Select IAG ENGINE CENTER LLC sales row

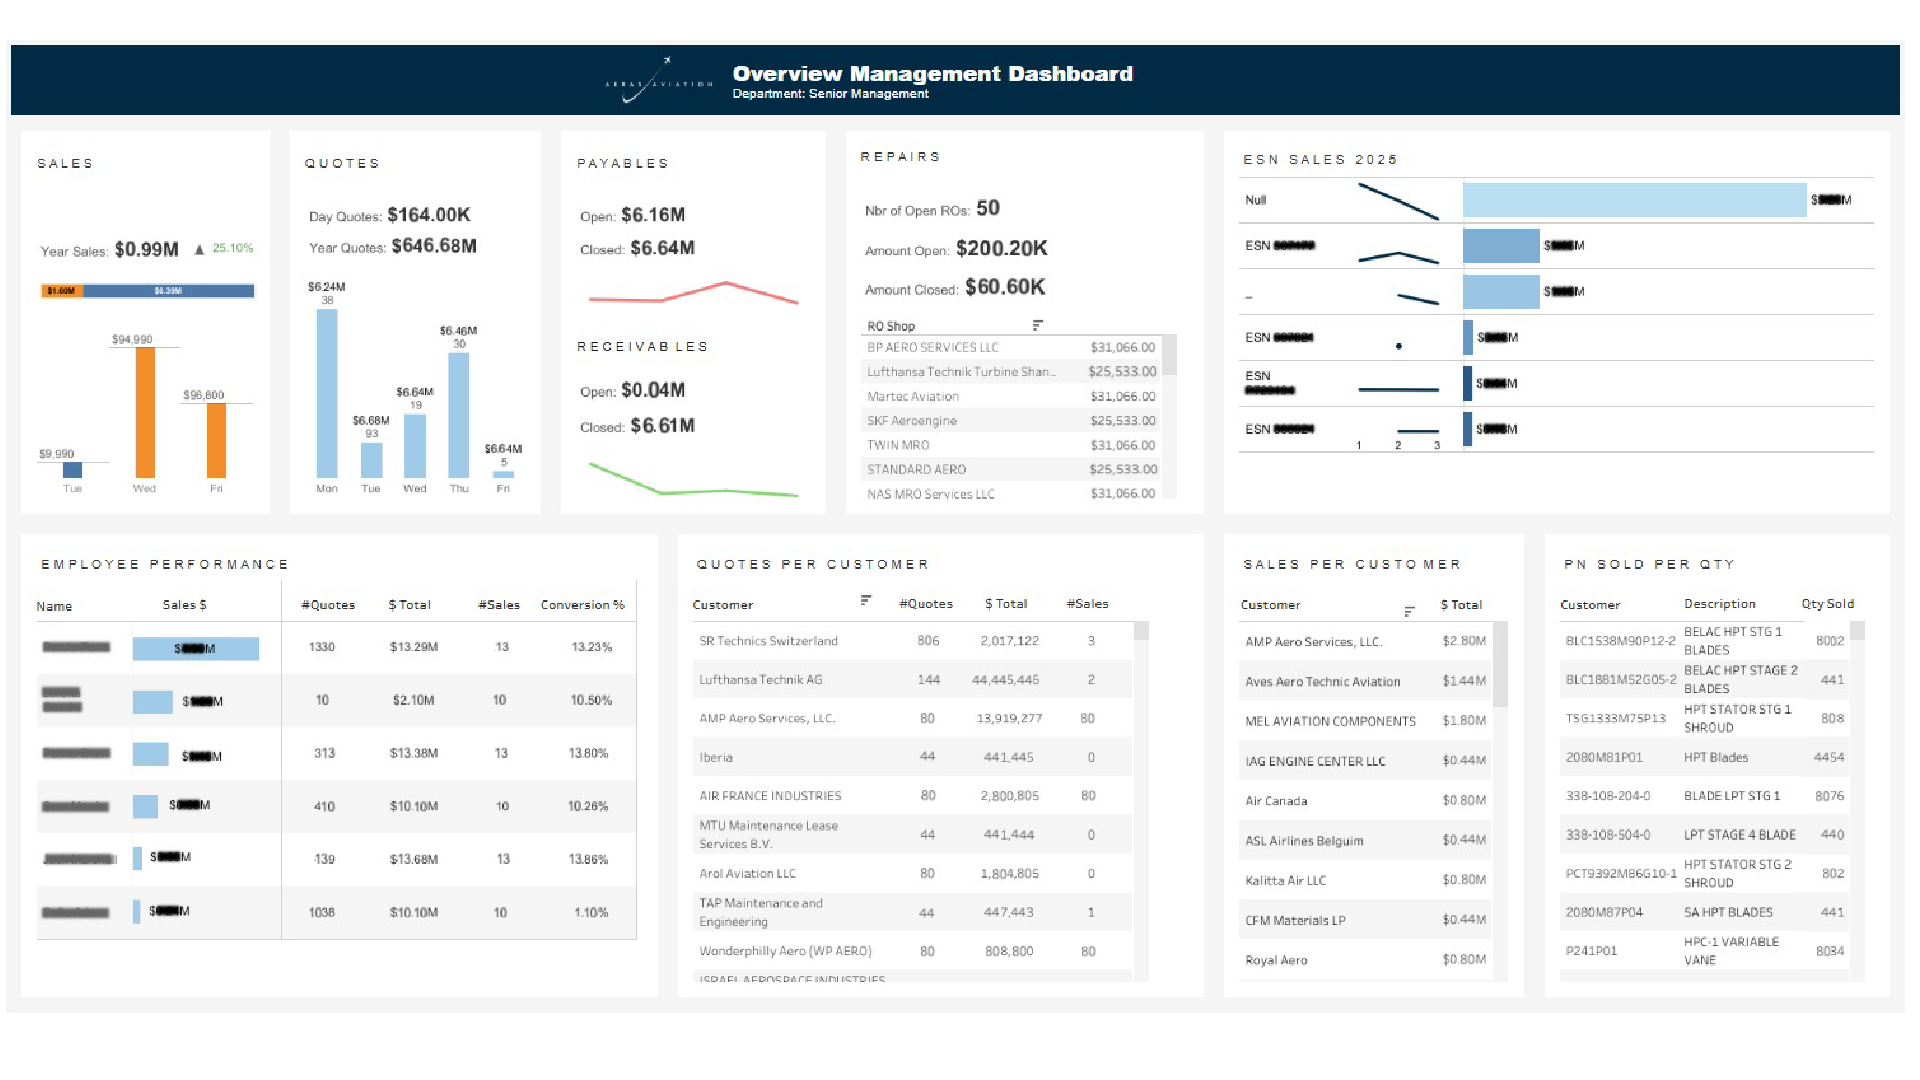[1365, 761]
